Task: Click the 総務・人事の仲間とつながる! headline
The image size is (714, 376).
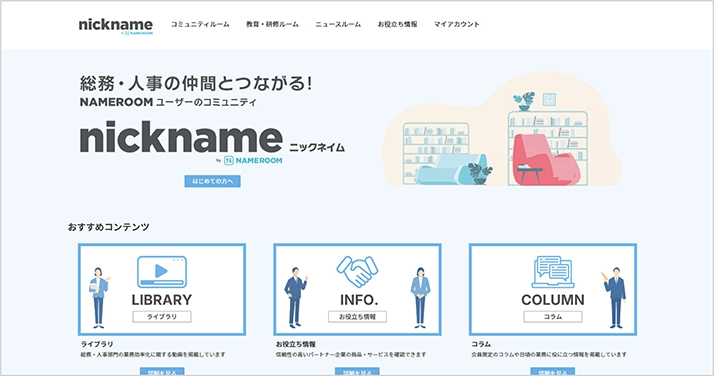Action: tap(196, 83)
